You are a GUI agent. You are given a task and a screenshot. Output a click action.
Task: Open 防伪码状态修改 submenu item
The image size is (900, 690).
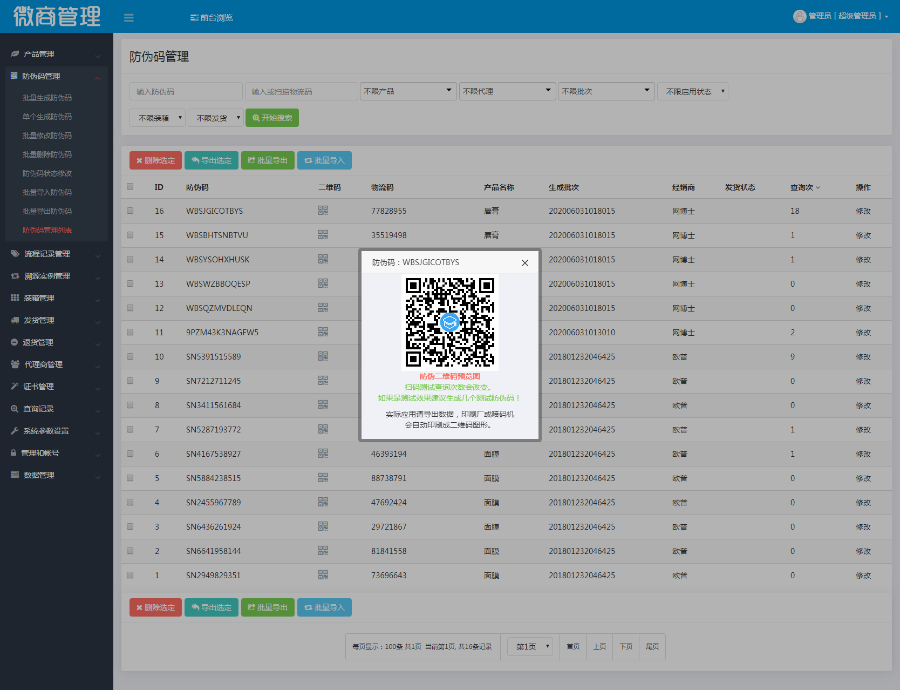(x=47, y=173)
